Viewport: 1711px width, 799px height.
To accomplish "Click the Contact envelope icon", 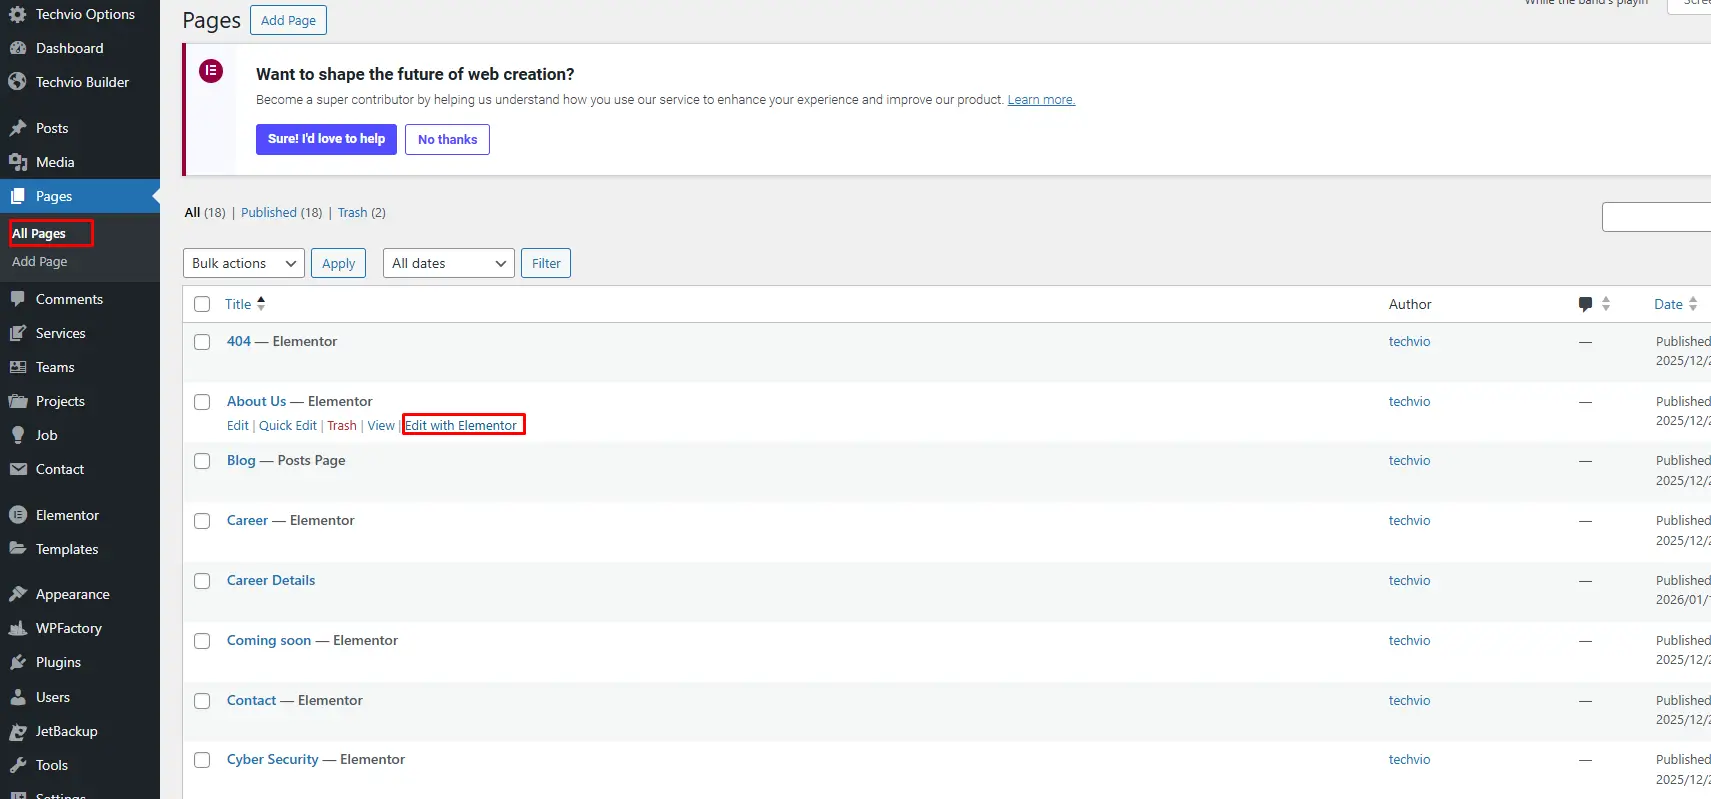I will [x=17, y=469].
